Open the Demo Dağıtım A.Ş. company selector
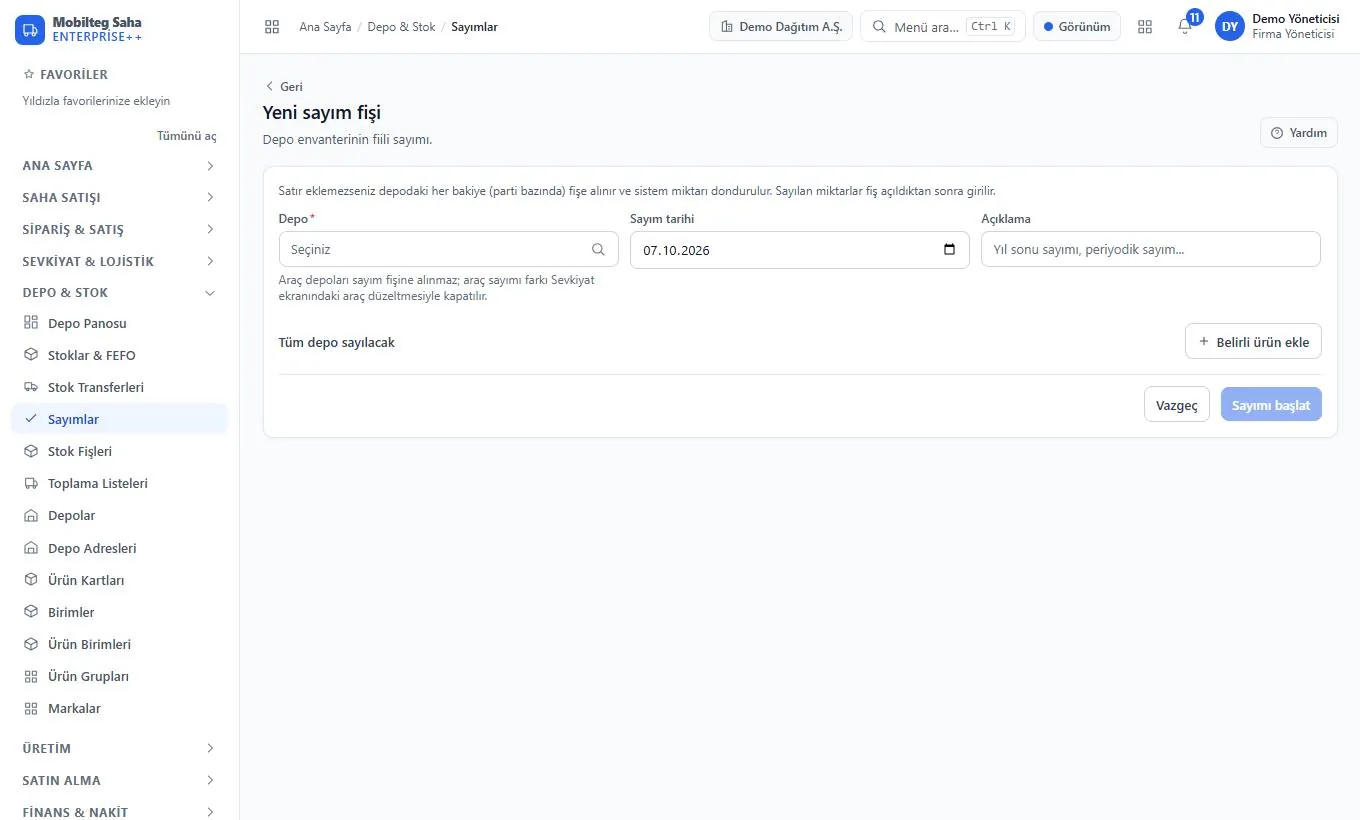The height and width of the screenshot is (820, 1360). point(780,27)
